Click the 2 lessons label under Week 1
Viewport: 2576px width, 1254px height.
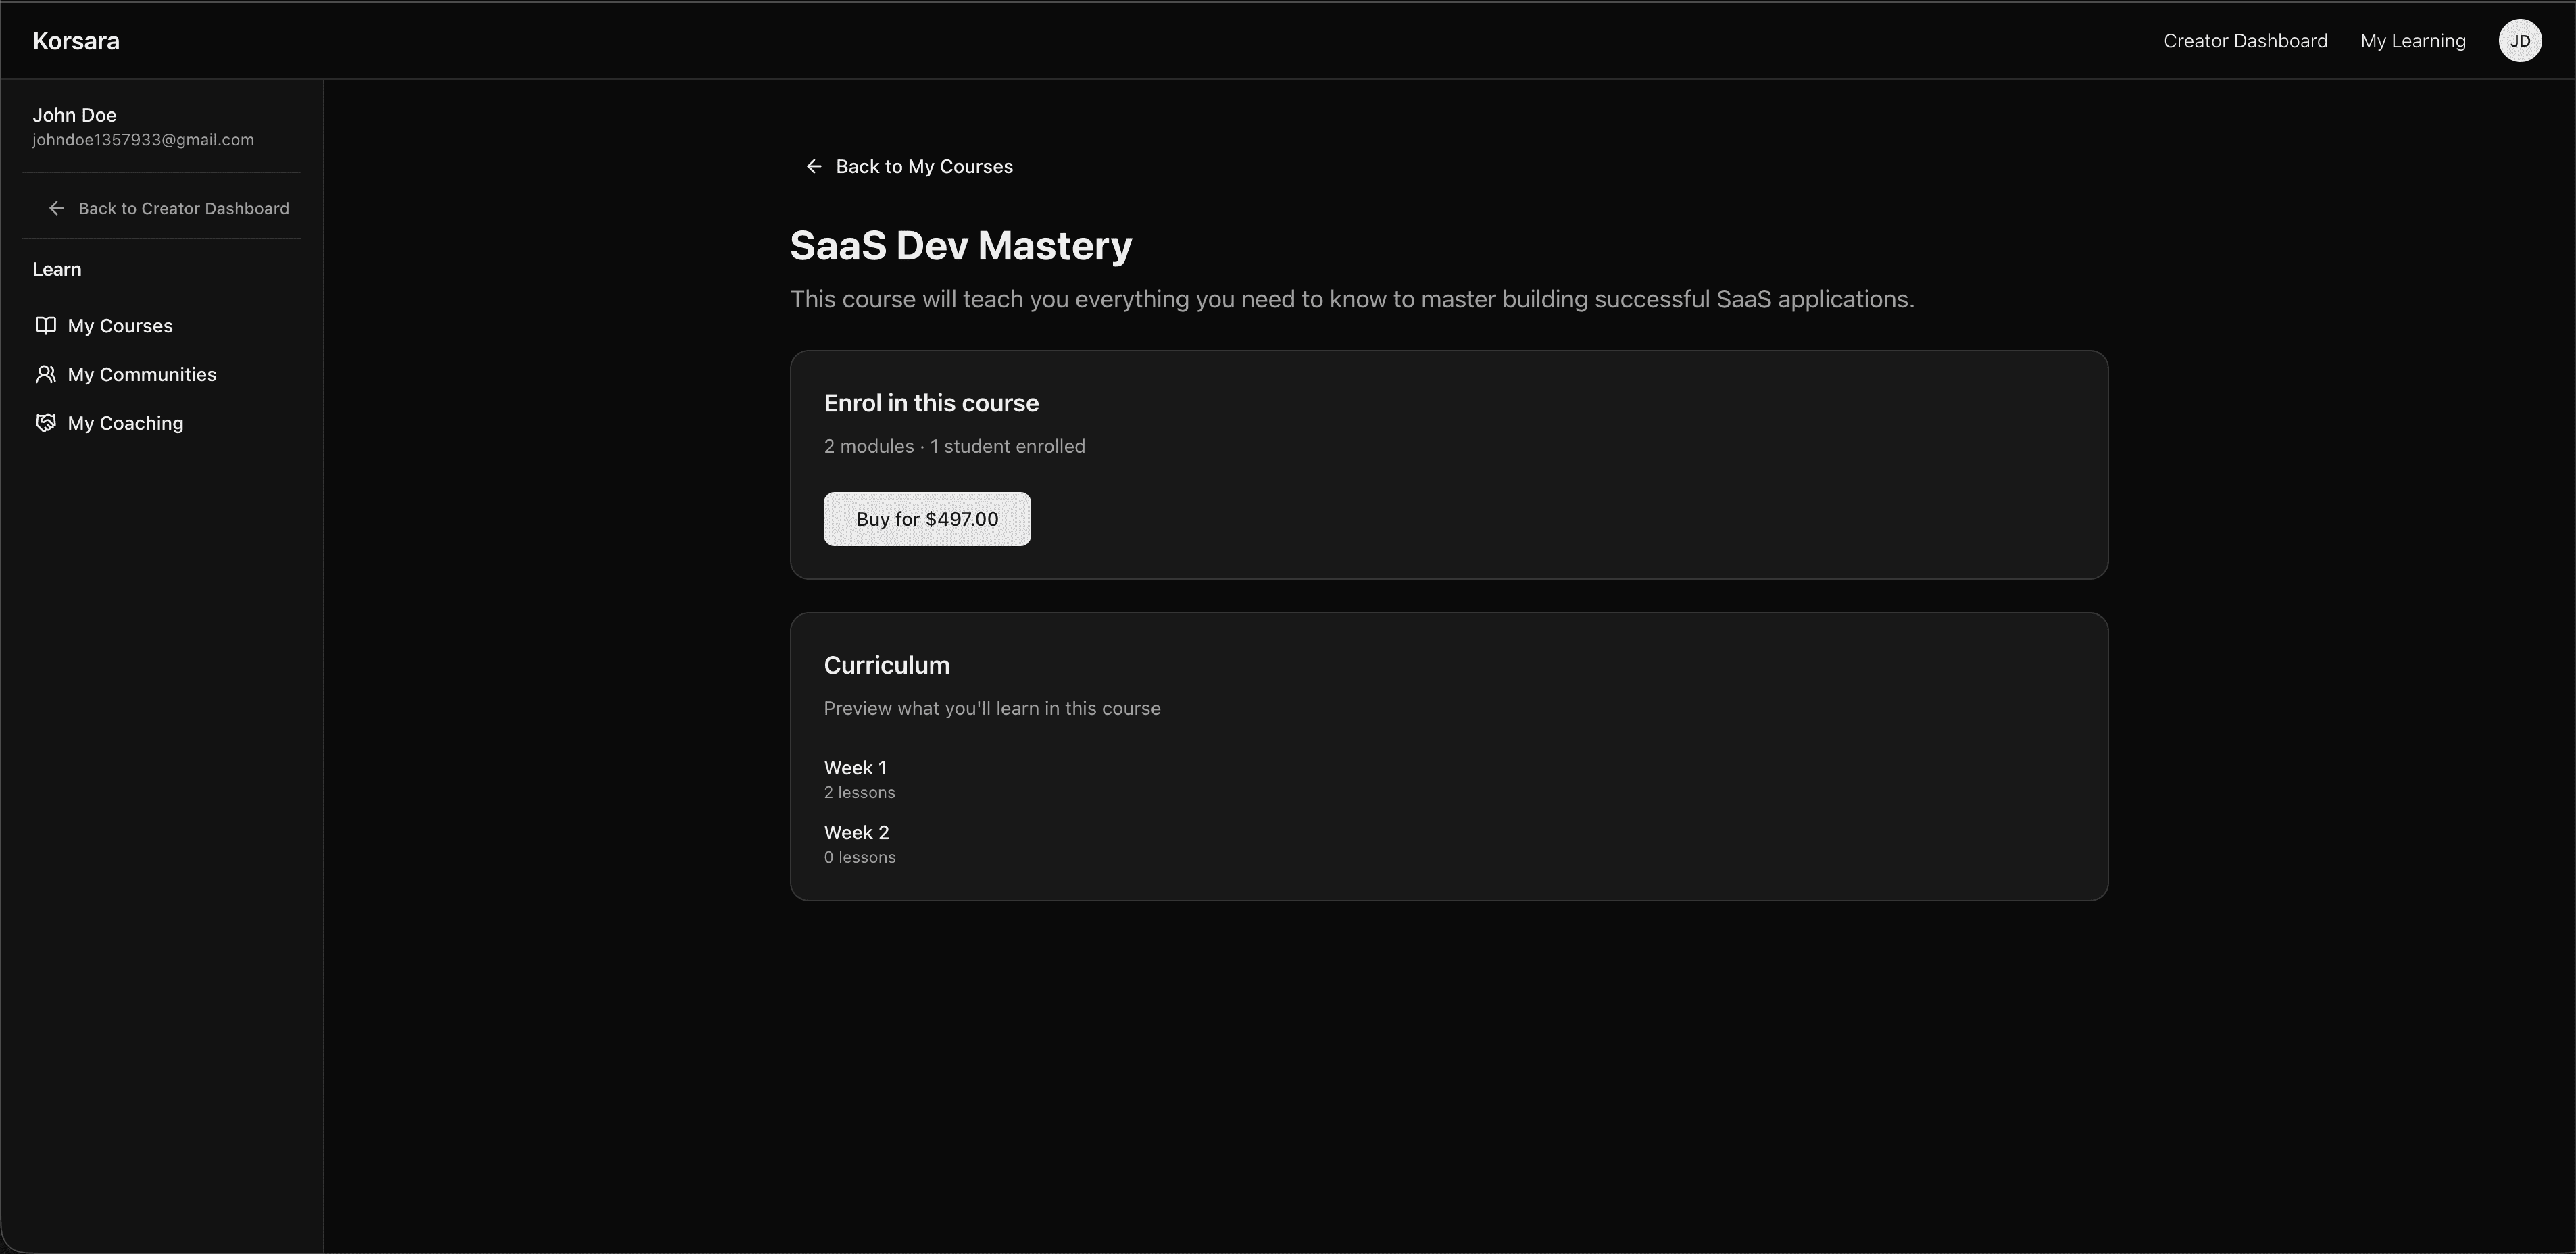pyautogui.click(x=859, y=792)
